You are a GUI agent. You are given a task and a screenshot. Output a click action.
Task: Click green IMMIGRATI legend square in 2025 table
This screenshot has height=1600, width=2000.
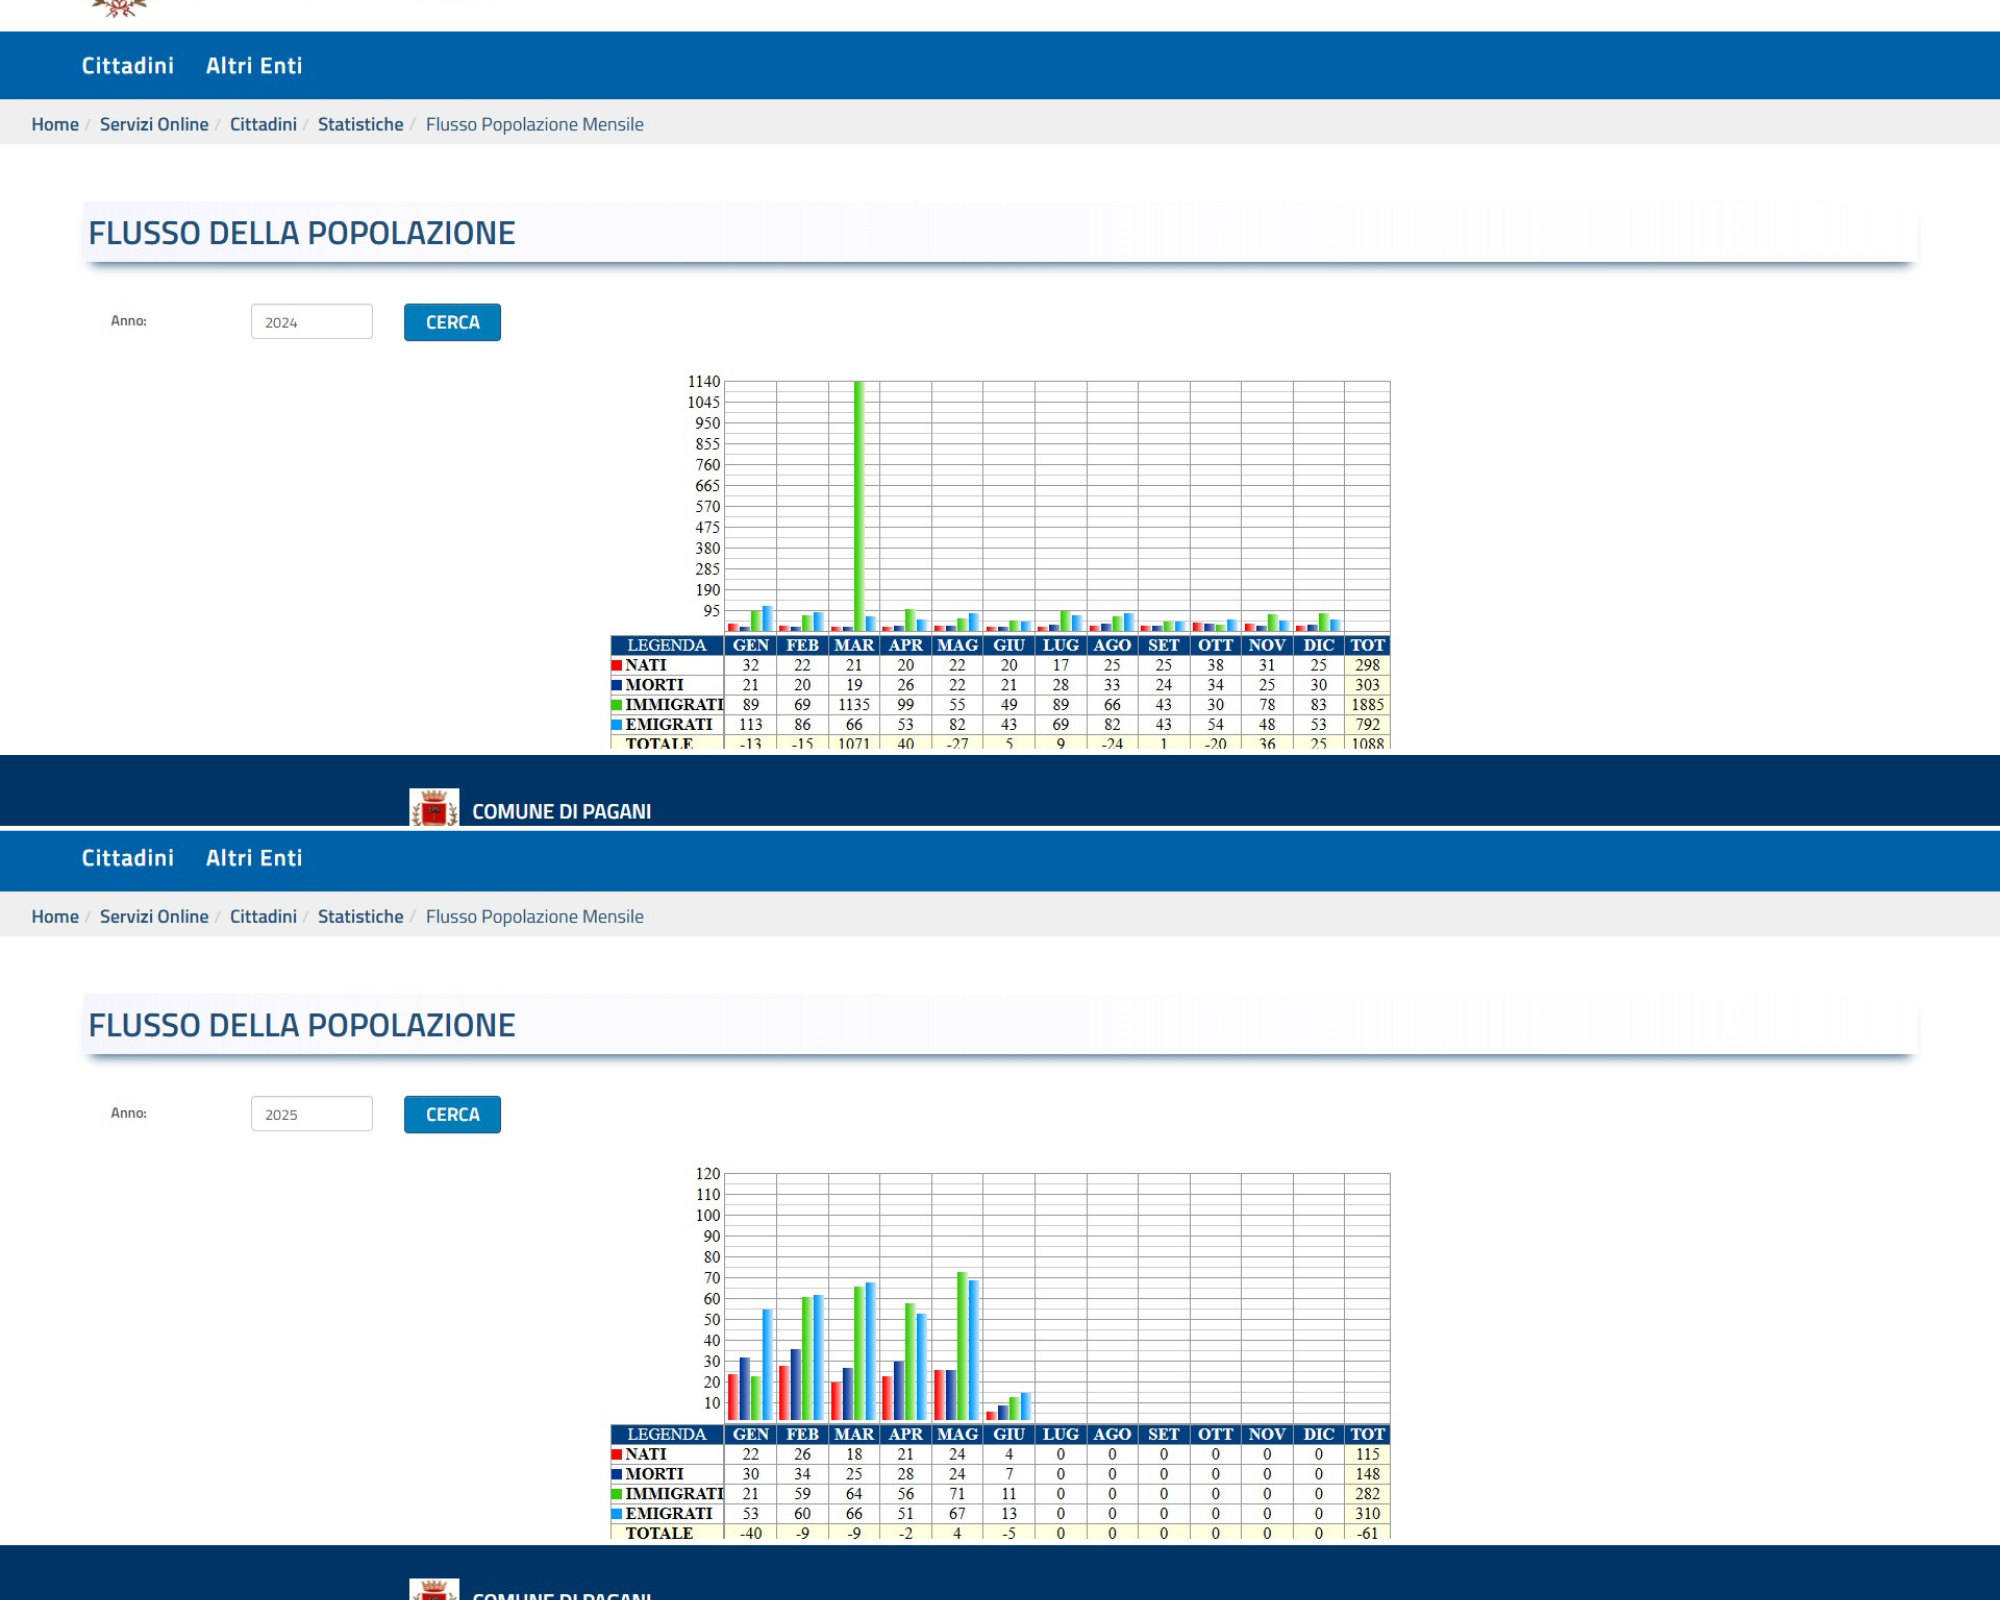tap(617, 1493)
